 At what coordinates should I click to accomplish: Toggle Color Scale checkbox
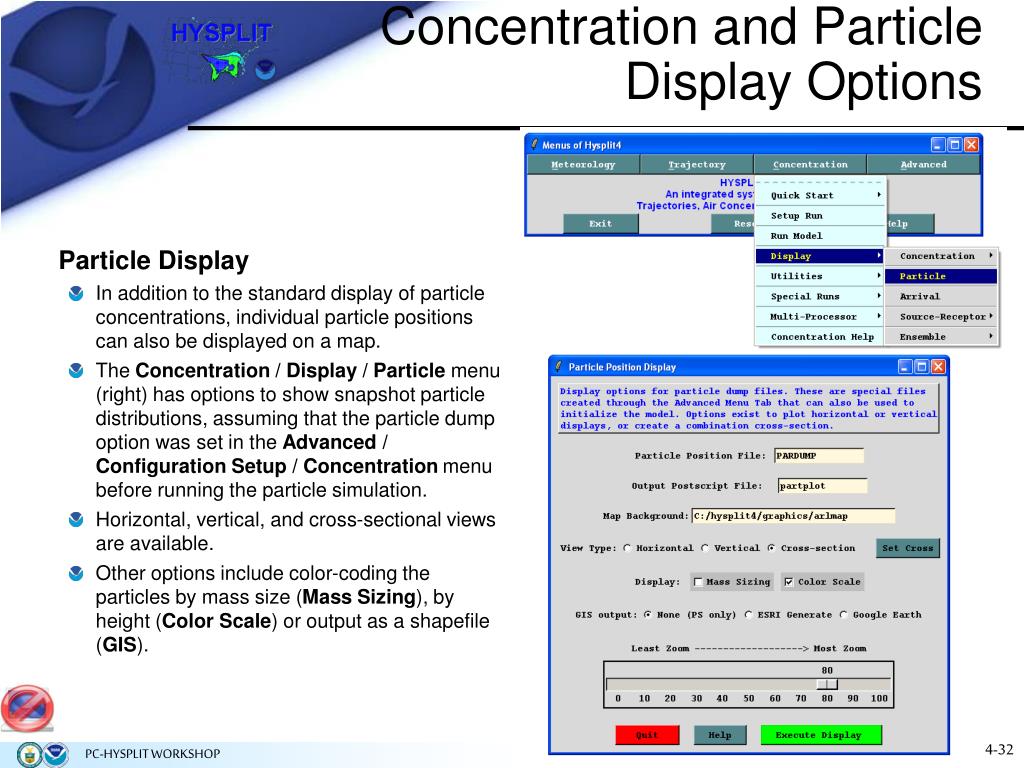[x=789, y=582]
